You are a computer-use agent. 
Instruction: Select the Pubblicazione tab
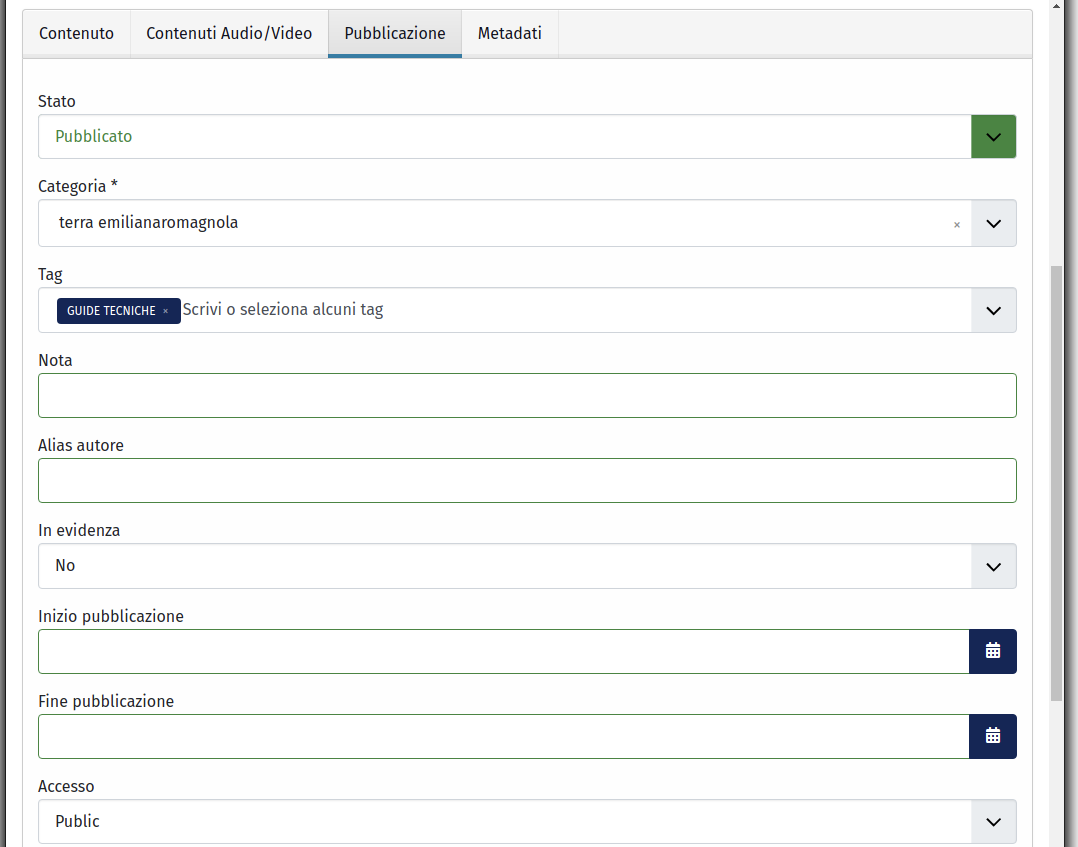(x=395, y=33)
